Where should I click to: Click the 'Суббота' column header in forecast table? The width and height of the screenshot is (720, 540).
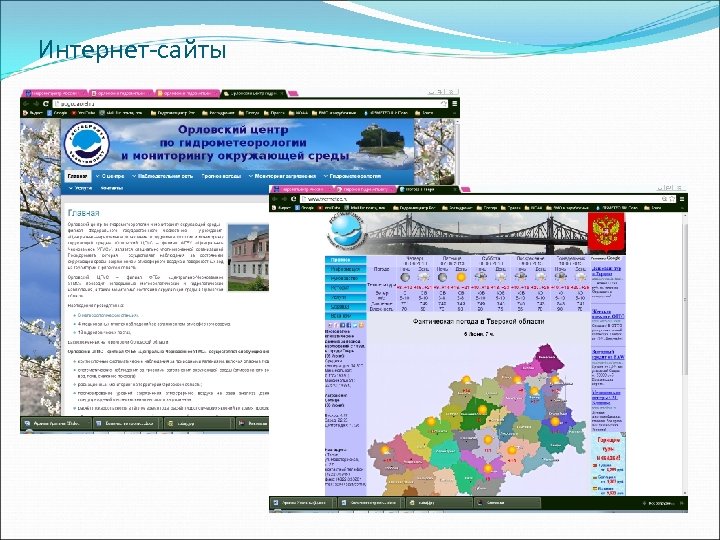click(x=490, y=259)
